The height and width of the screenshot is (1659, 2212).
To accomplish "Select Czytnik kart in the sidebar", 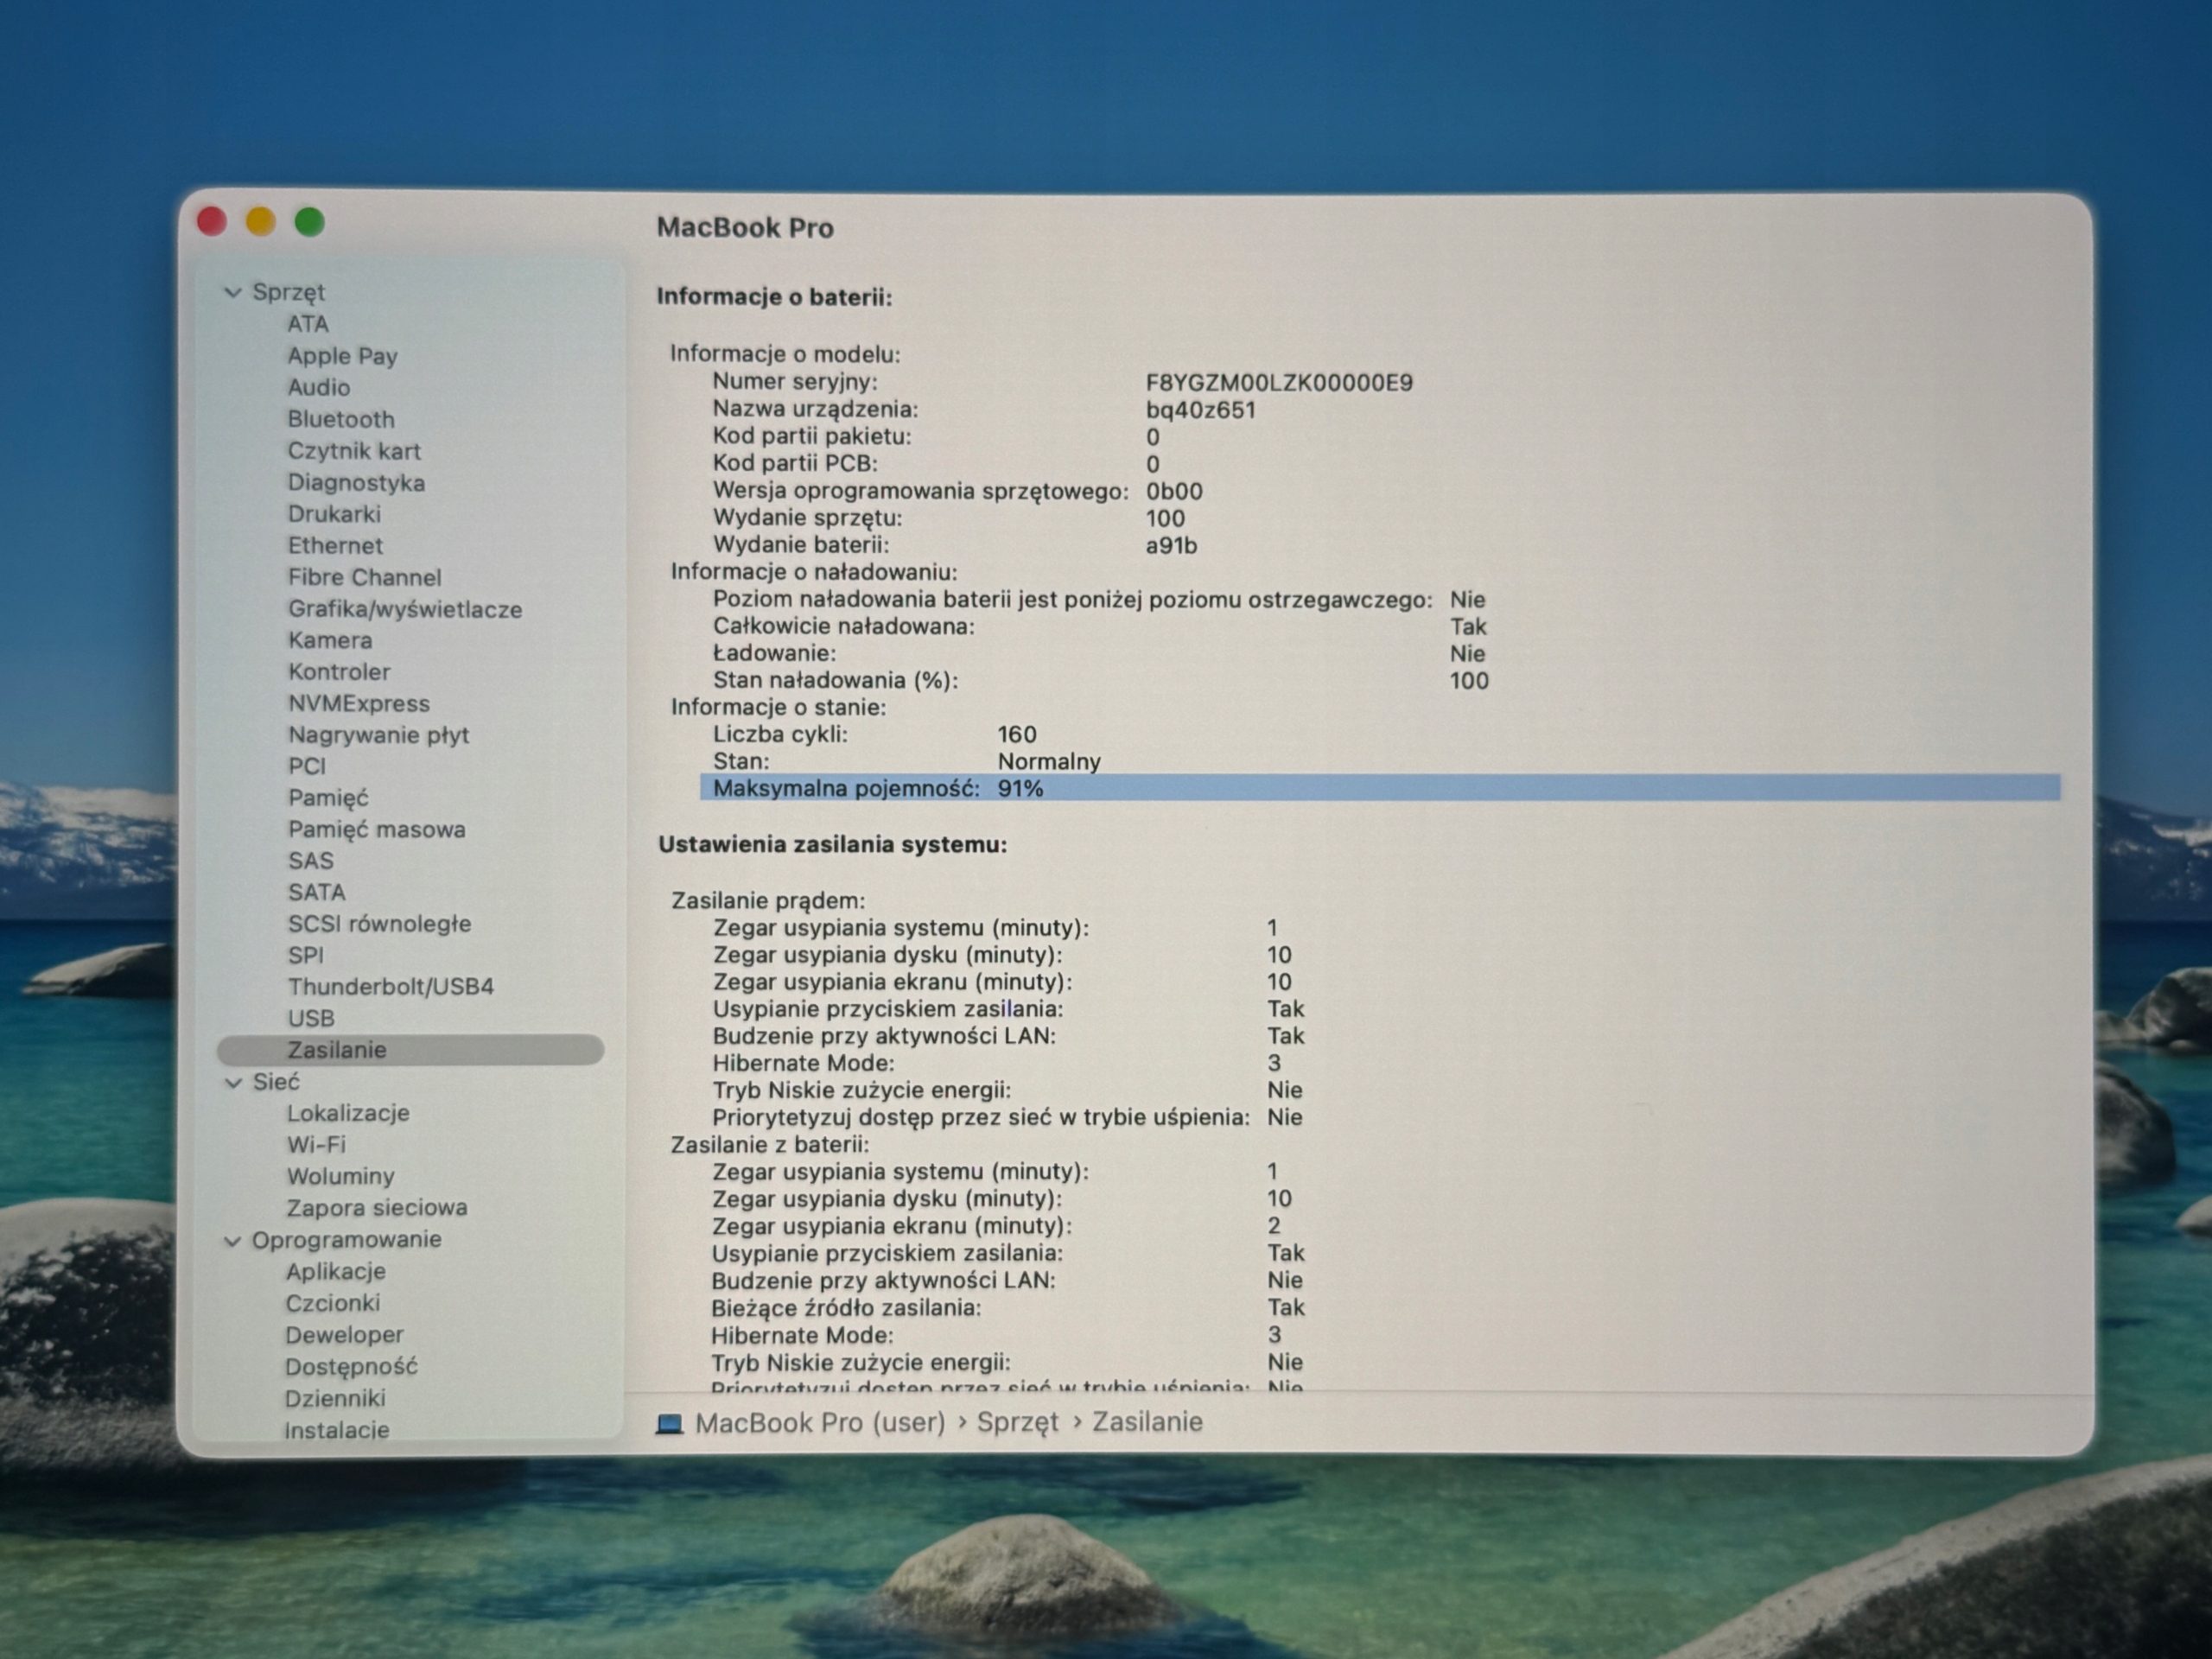I will tap(354, 451).
